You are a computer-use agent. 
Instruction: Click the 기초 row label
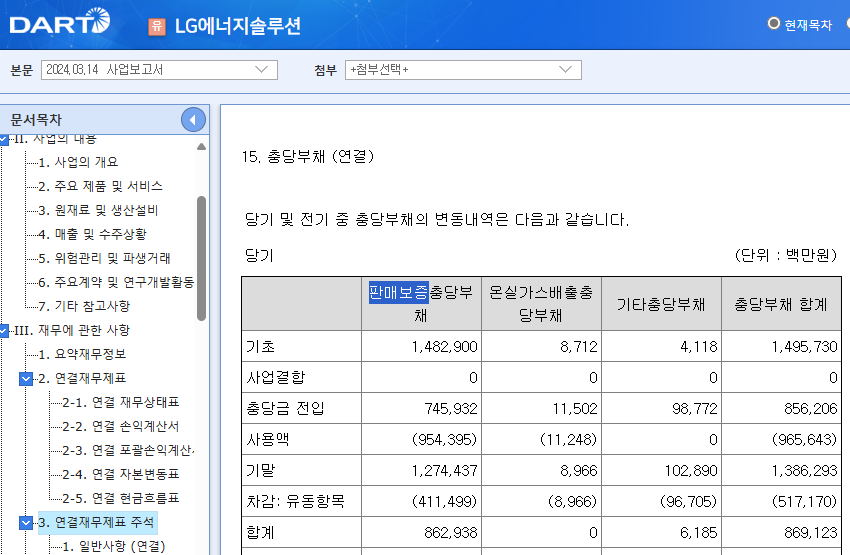click(260, 346)
